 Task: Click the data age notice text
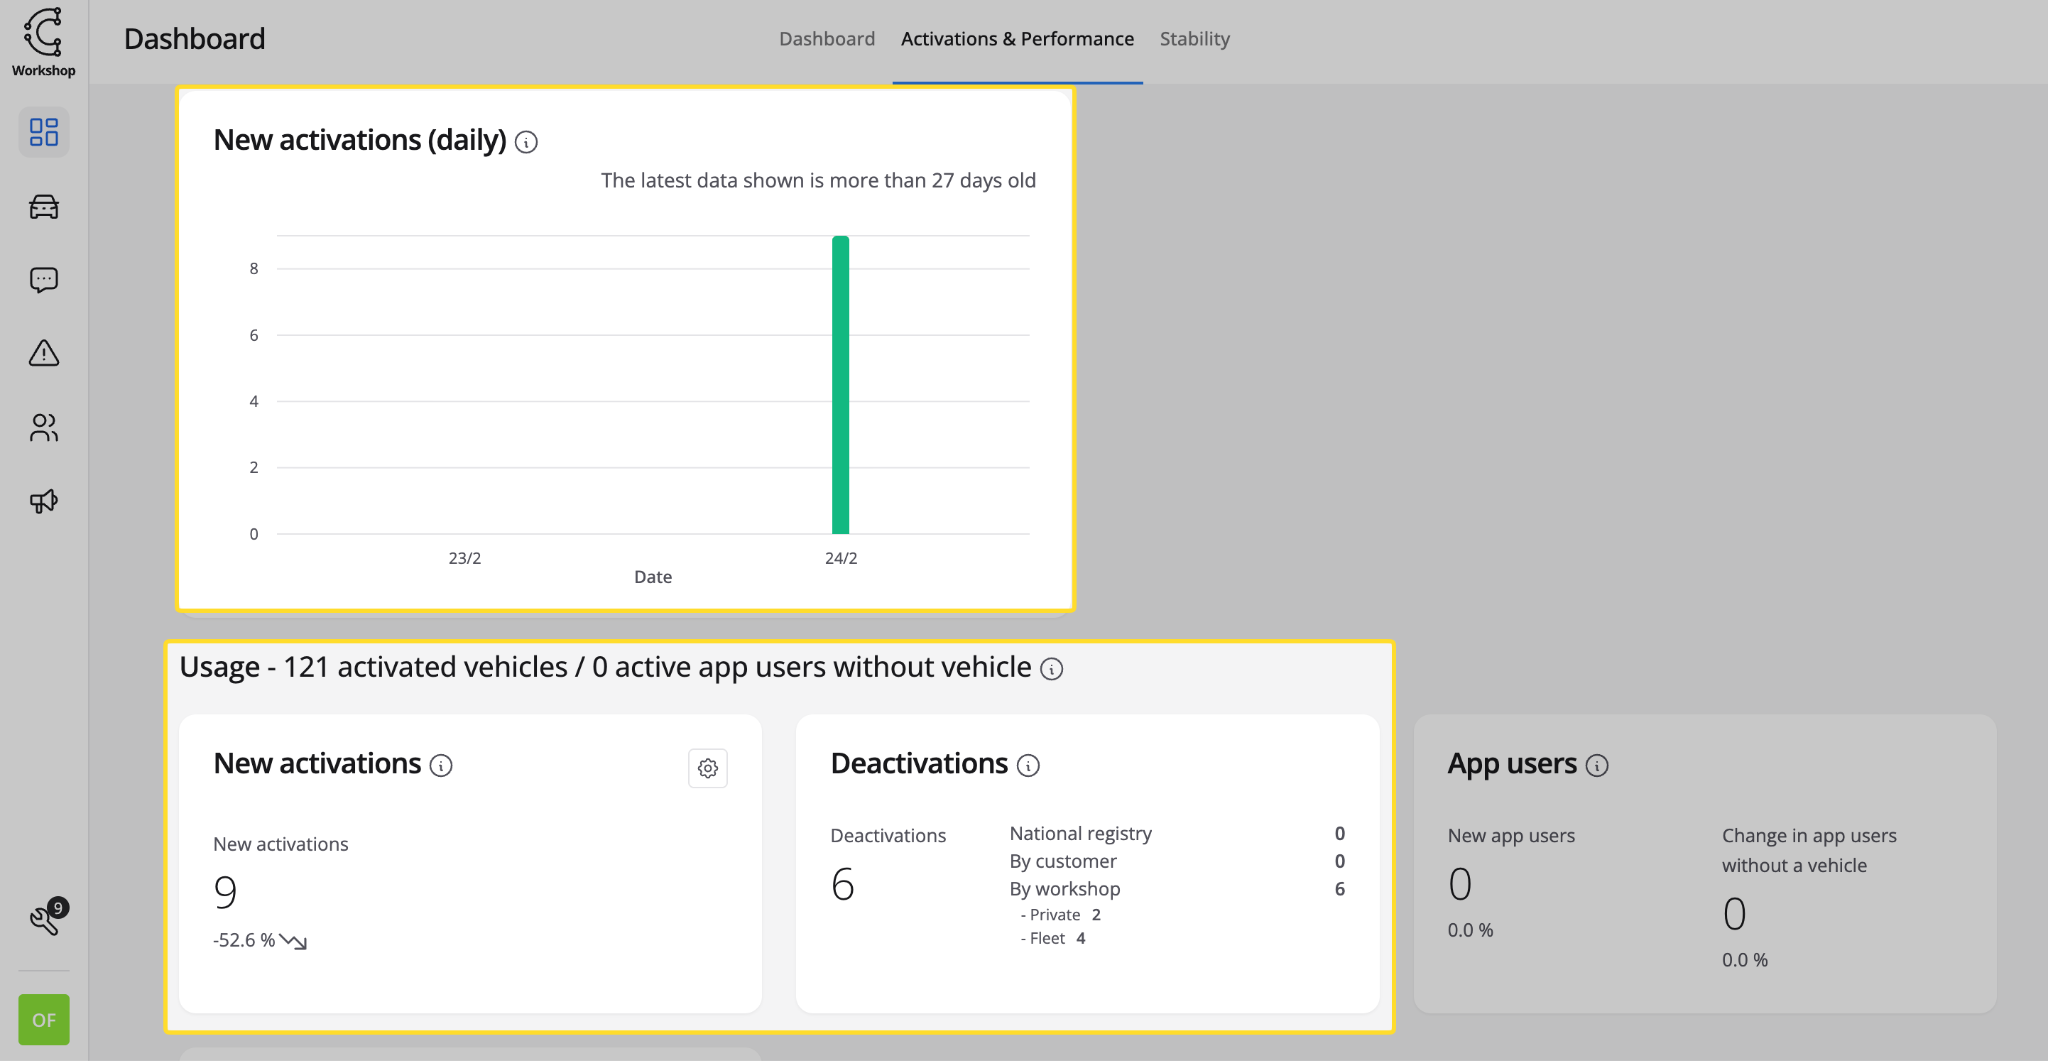click(x=818, y=181)
